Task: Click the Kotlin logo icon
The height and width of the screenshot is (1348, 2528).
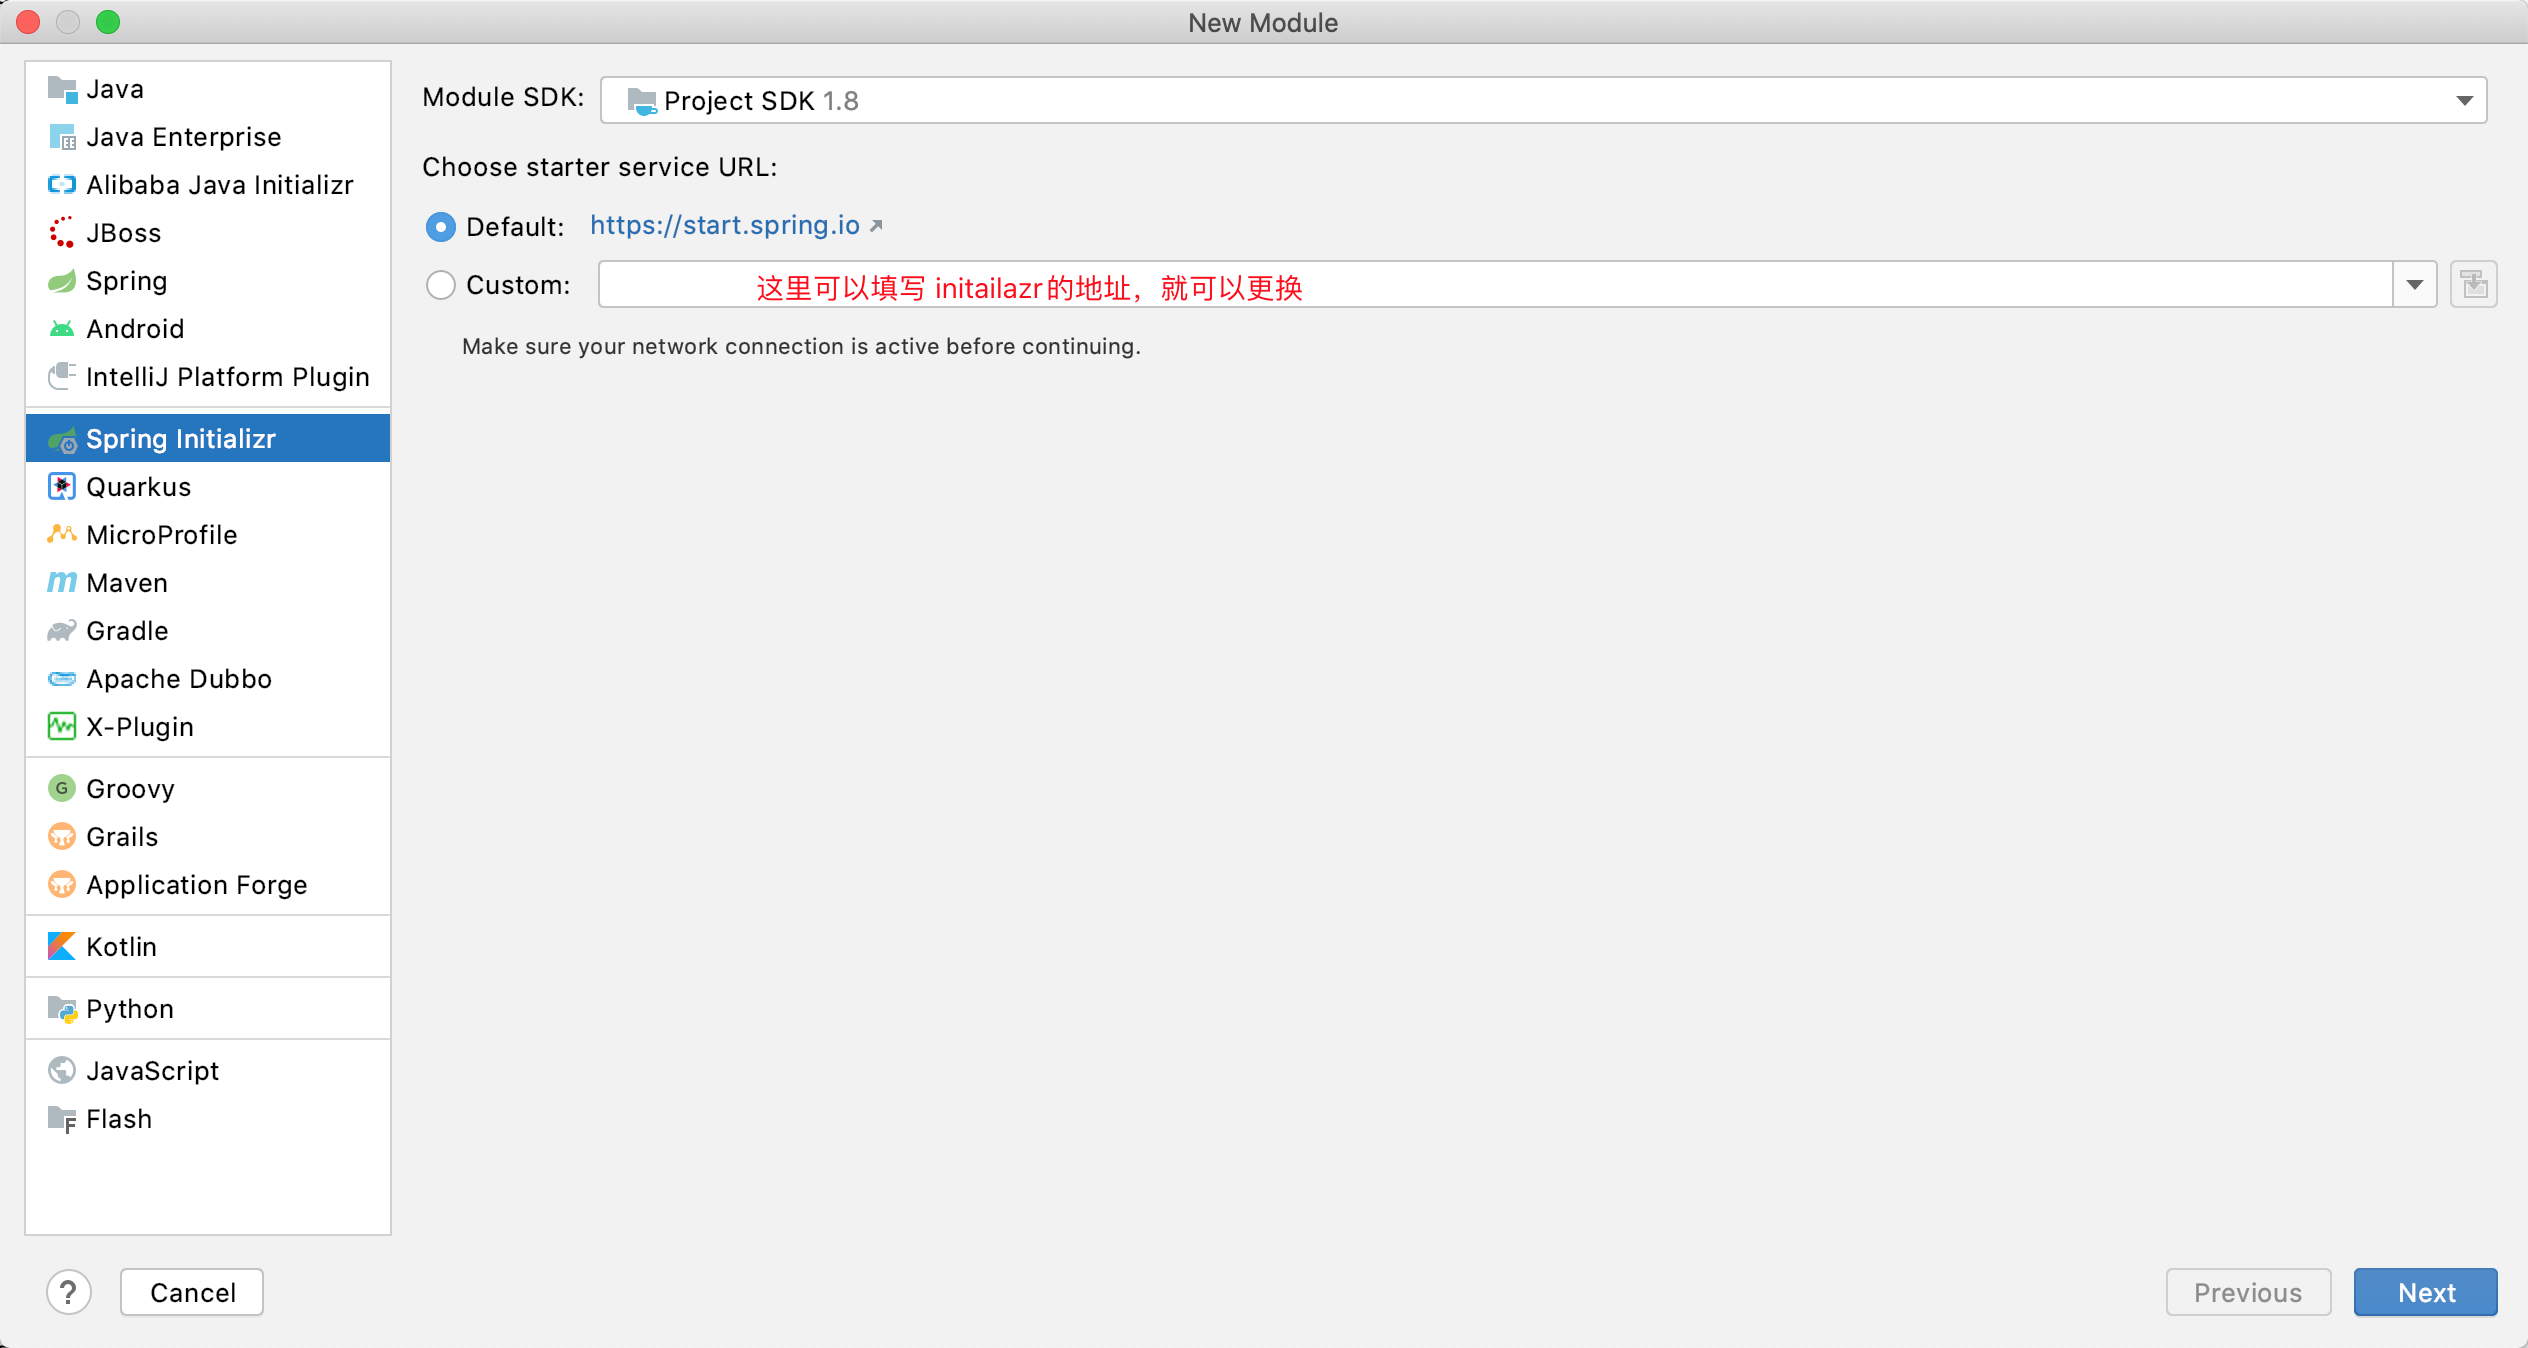Action: click(x=62, y=947)
